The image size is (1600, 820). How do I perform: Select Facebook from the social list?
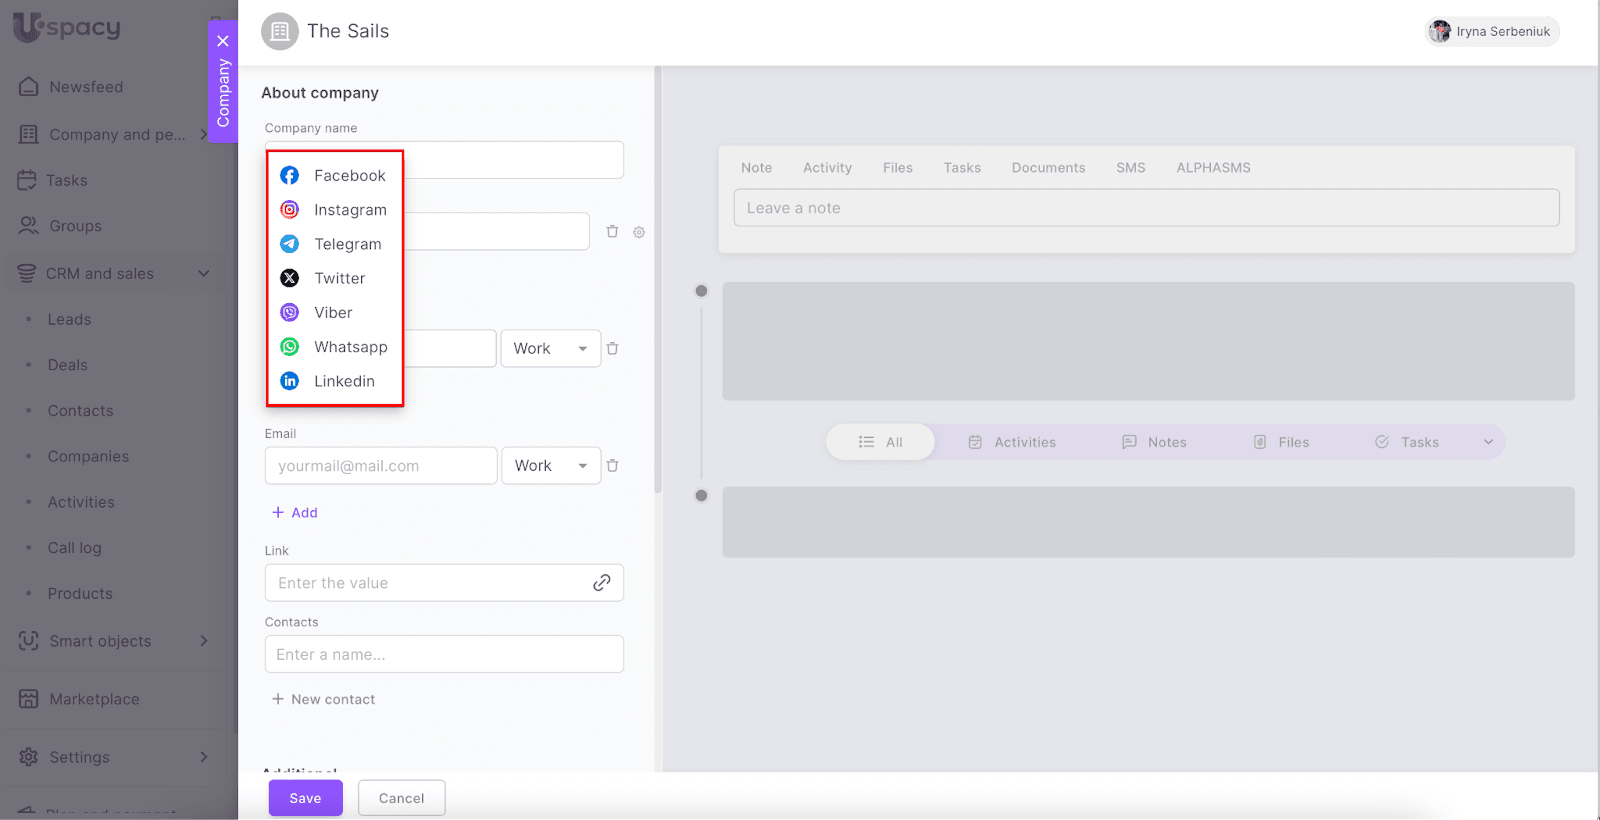click(348, 176)
